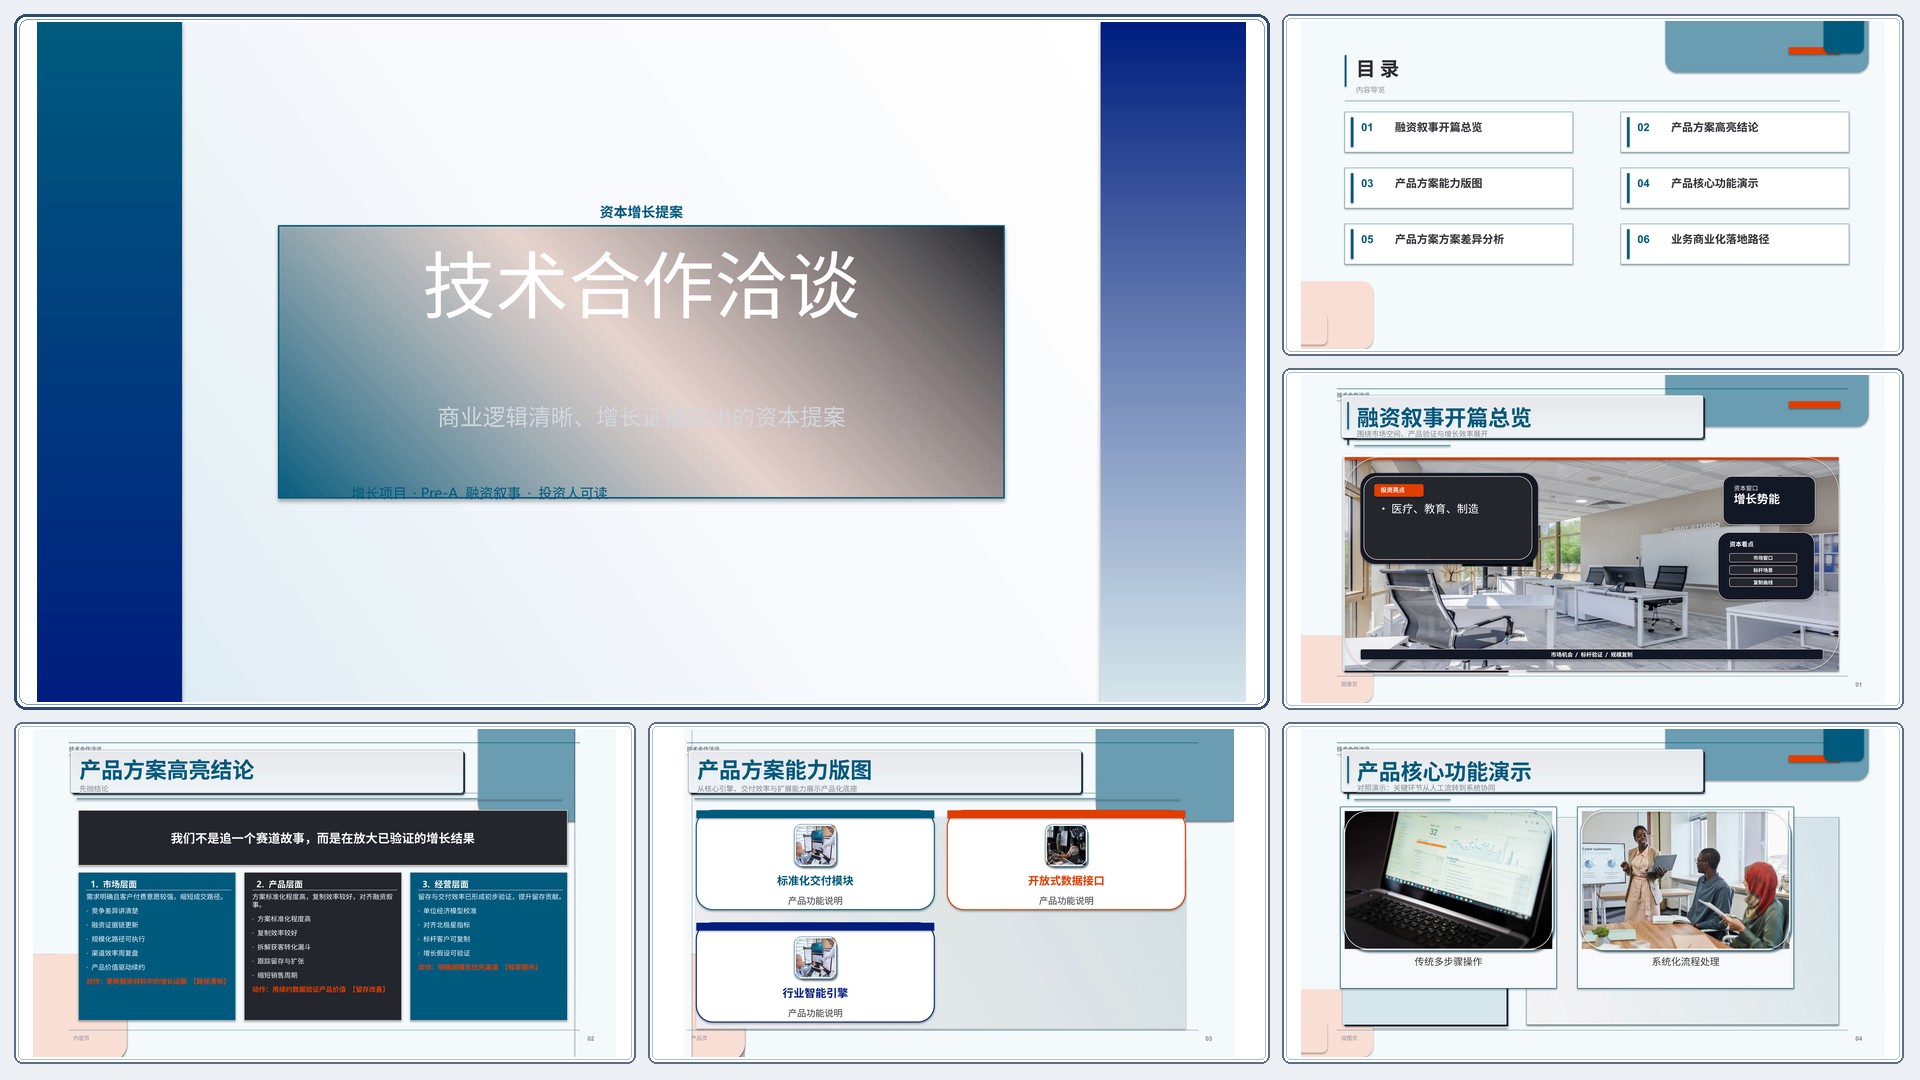Click the 医疗、教育、制造 bullet text
1920x1080 pixels.
pyautogui.click(x=1434, y=509)
